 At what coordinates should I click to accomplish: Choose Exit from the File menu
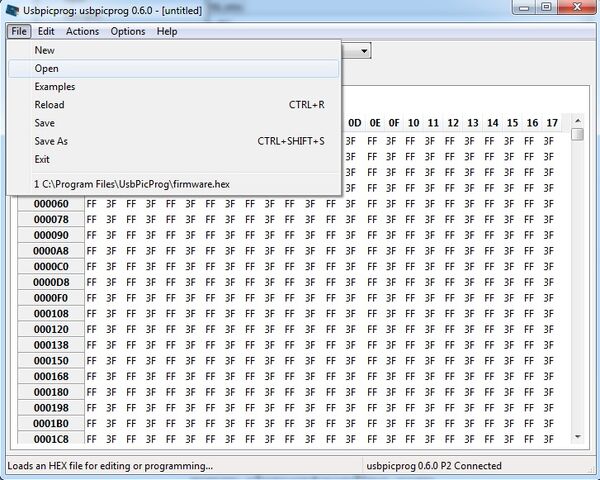[x=173, y=159]
